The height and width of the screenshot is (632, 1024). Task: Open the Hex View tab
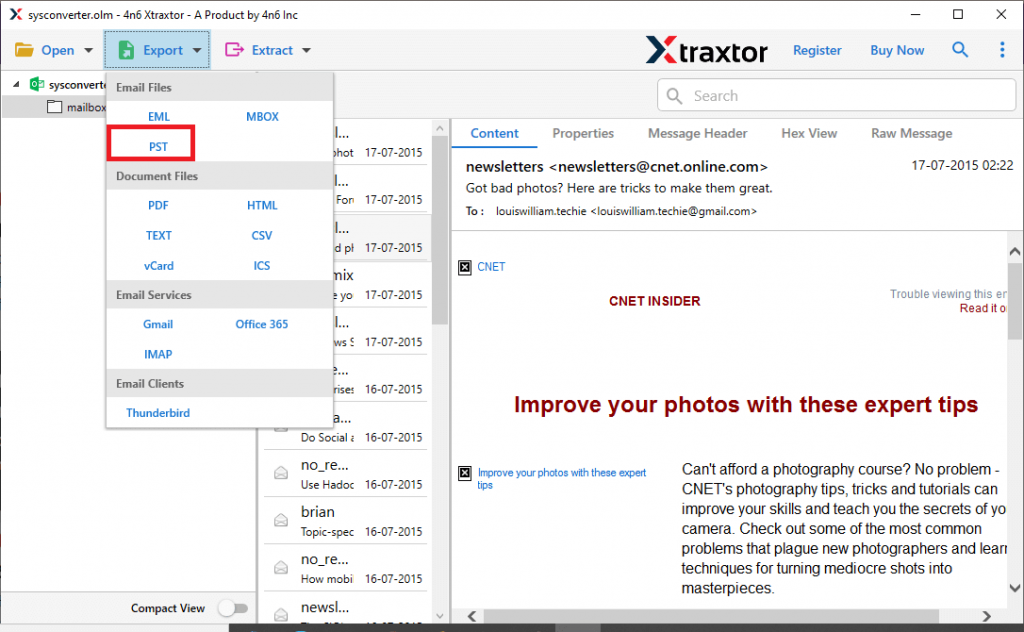pos(809,133)
